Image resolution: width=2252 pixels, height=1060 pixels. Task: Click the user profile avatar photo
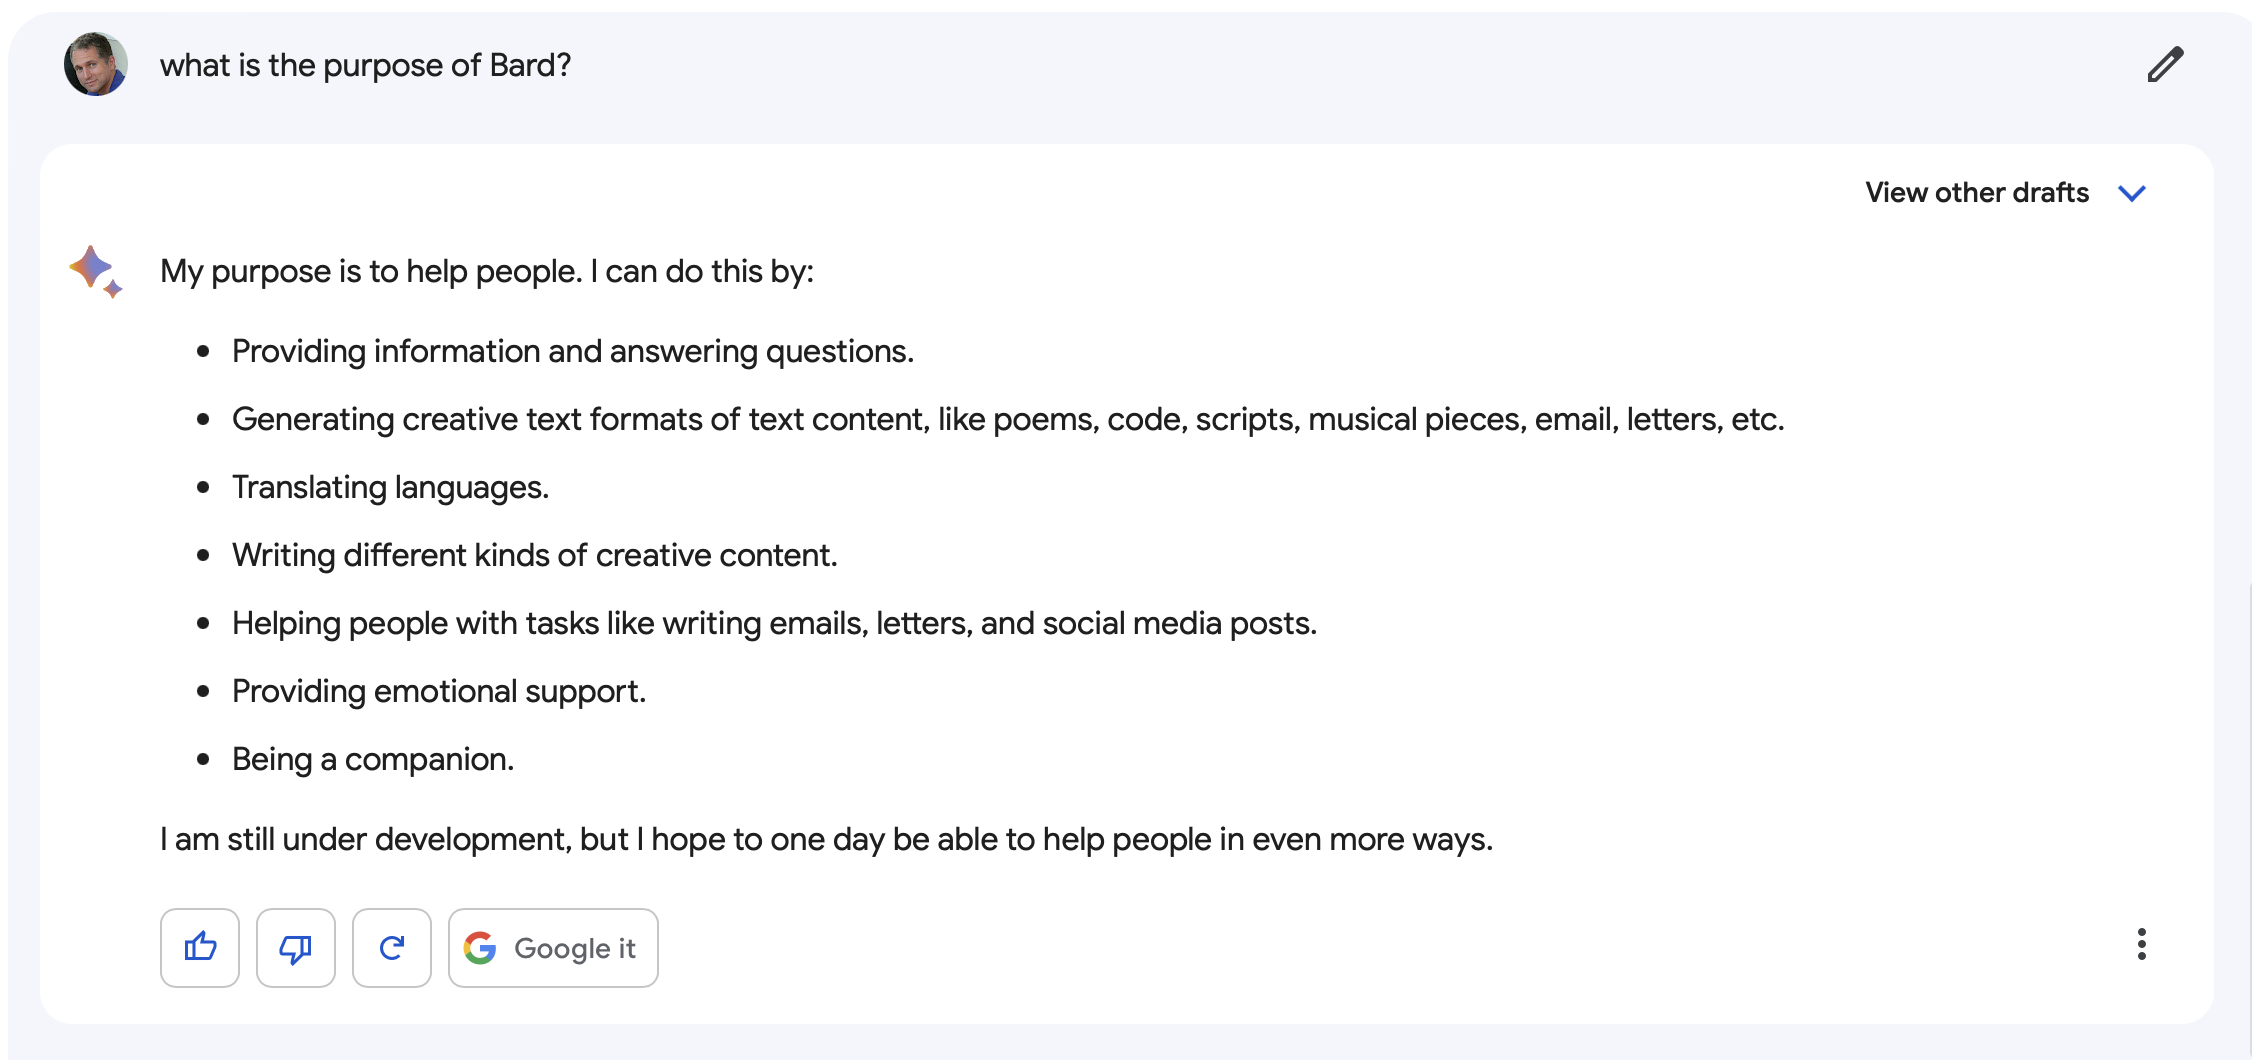point(96,64)
